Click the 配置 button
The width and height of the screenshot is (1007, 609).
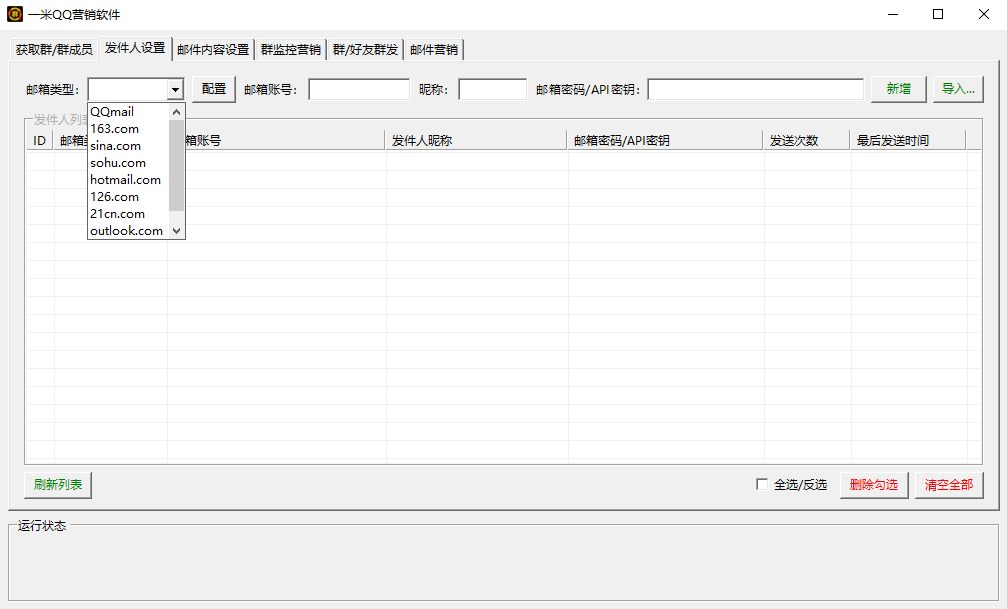pyautogui.click(x=214, y=89)
